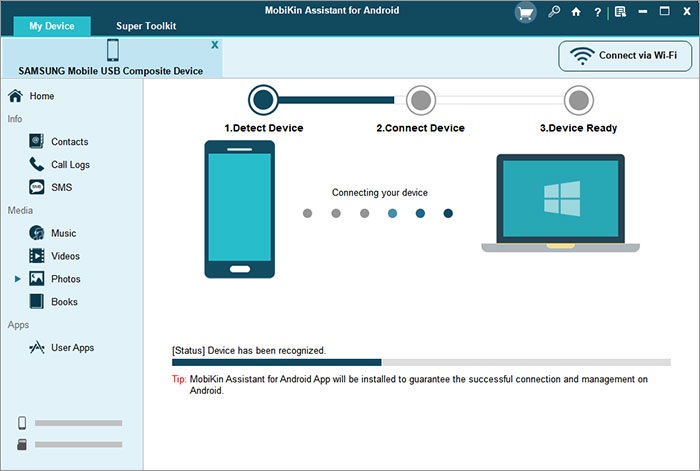
Task: Maximize the MobiKin window
Action: pyautogui.click(x=665, y=11)
